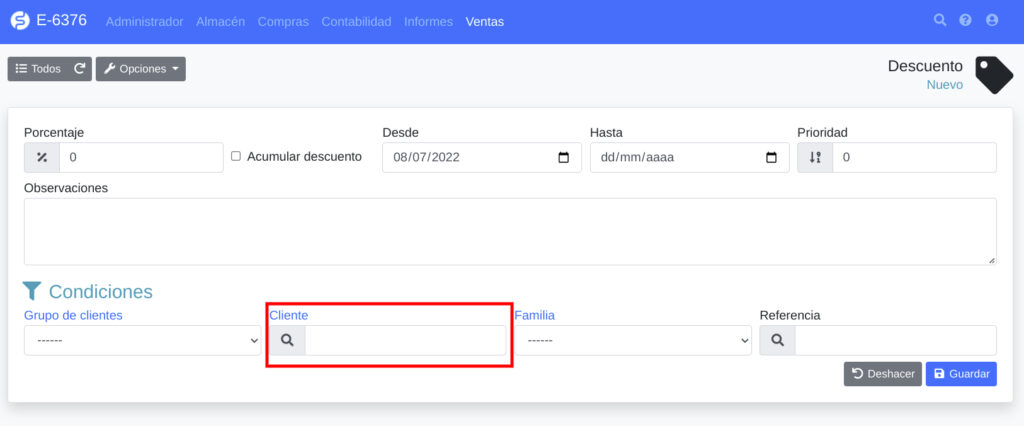Focus the Porcentaje input field
This screenshot has width=1024, height=426.
coord(141,158)
